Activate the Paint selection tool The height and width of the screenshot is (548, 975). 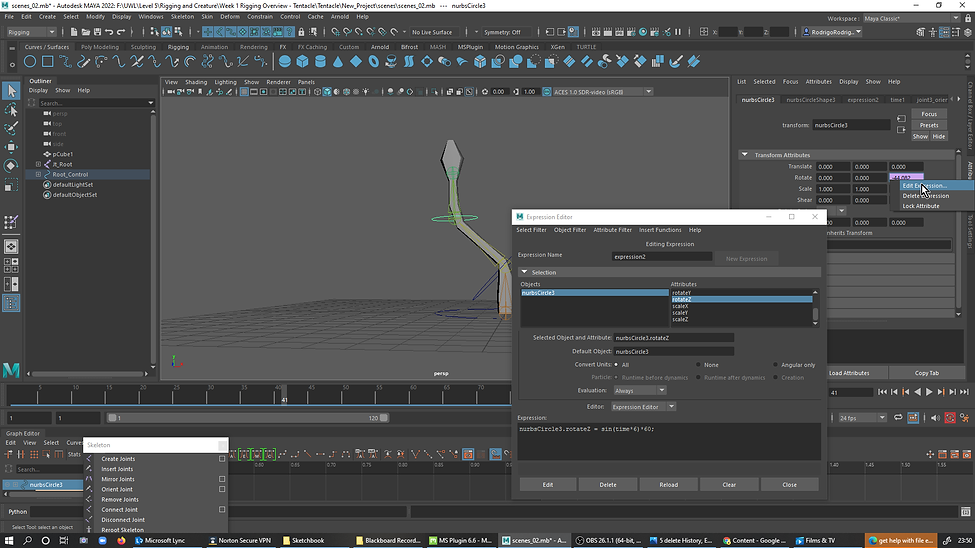pyautogui.click(x=11, y=128)
